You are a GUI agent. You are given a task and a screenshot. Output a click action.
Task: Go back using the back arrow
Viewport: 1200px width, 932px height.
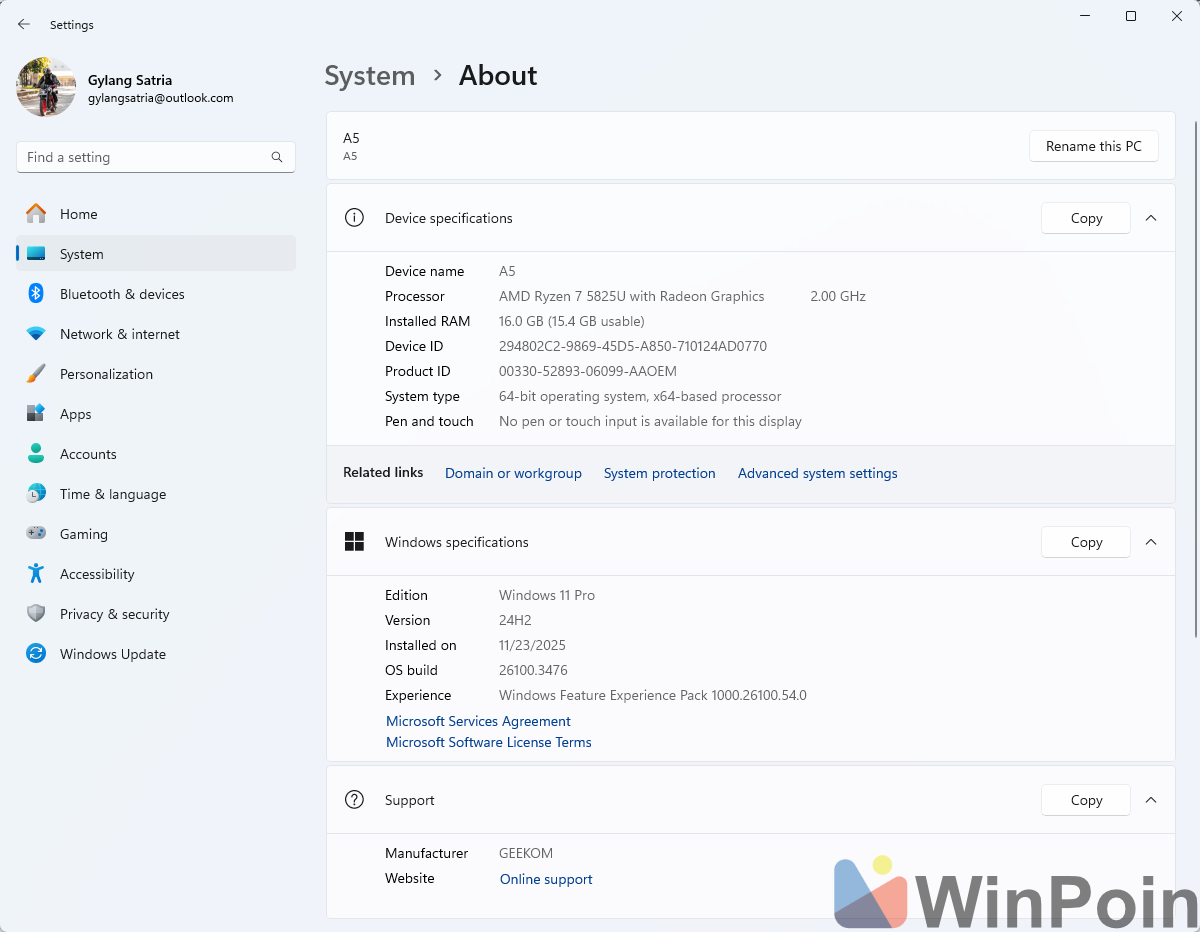click(x=24, y=25)
